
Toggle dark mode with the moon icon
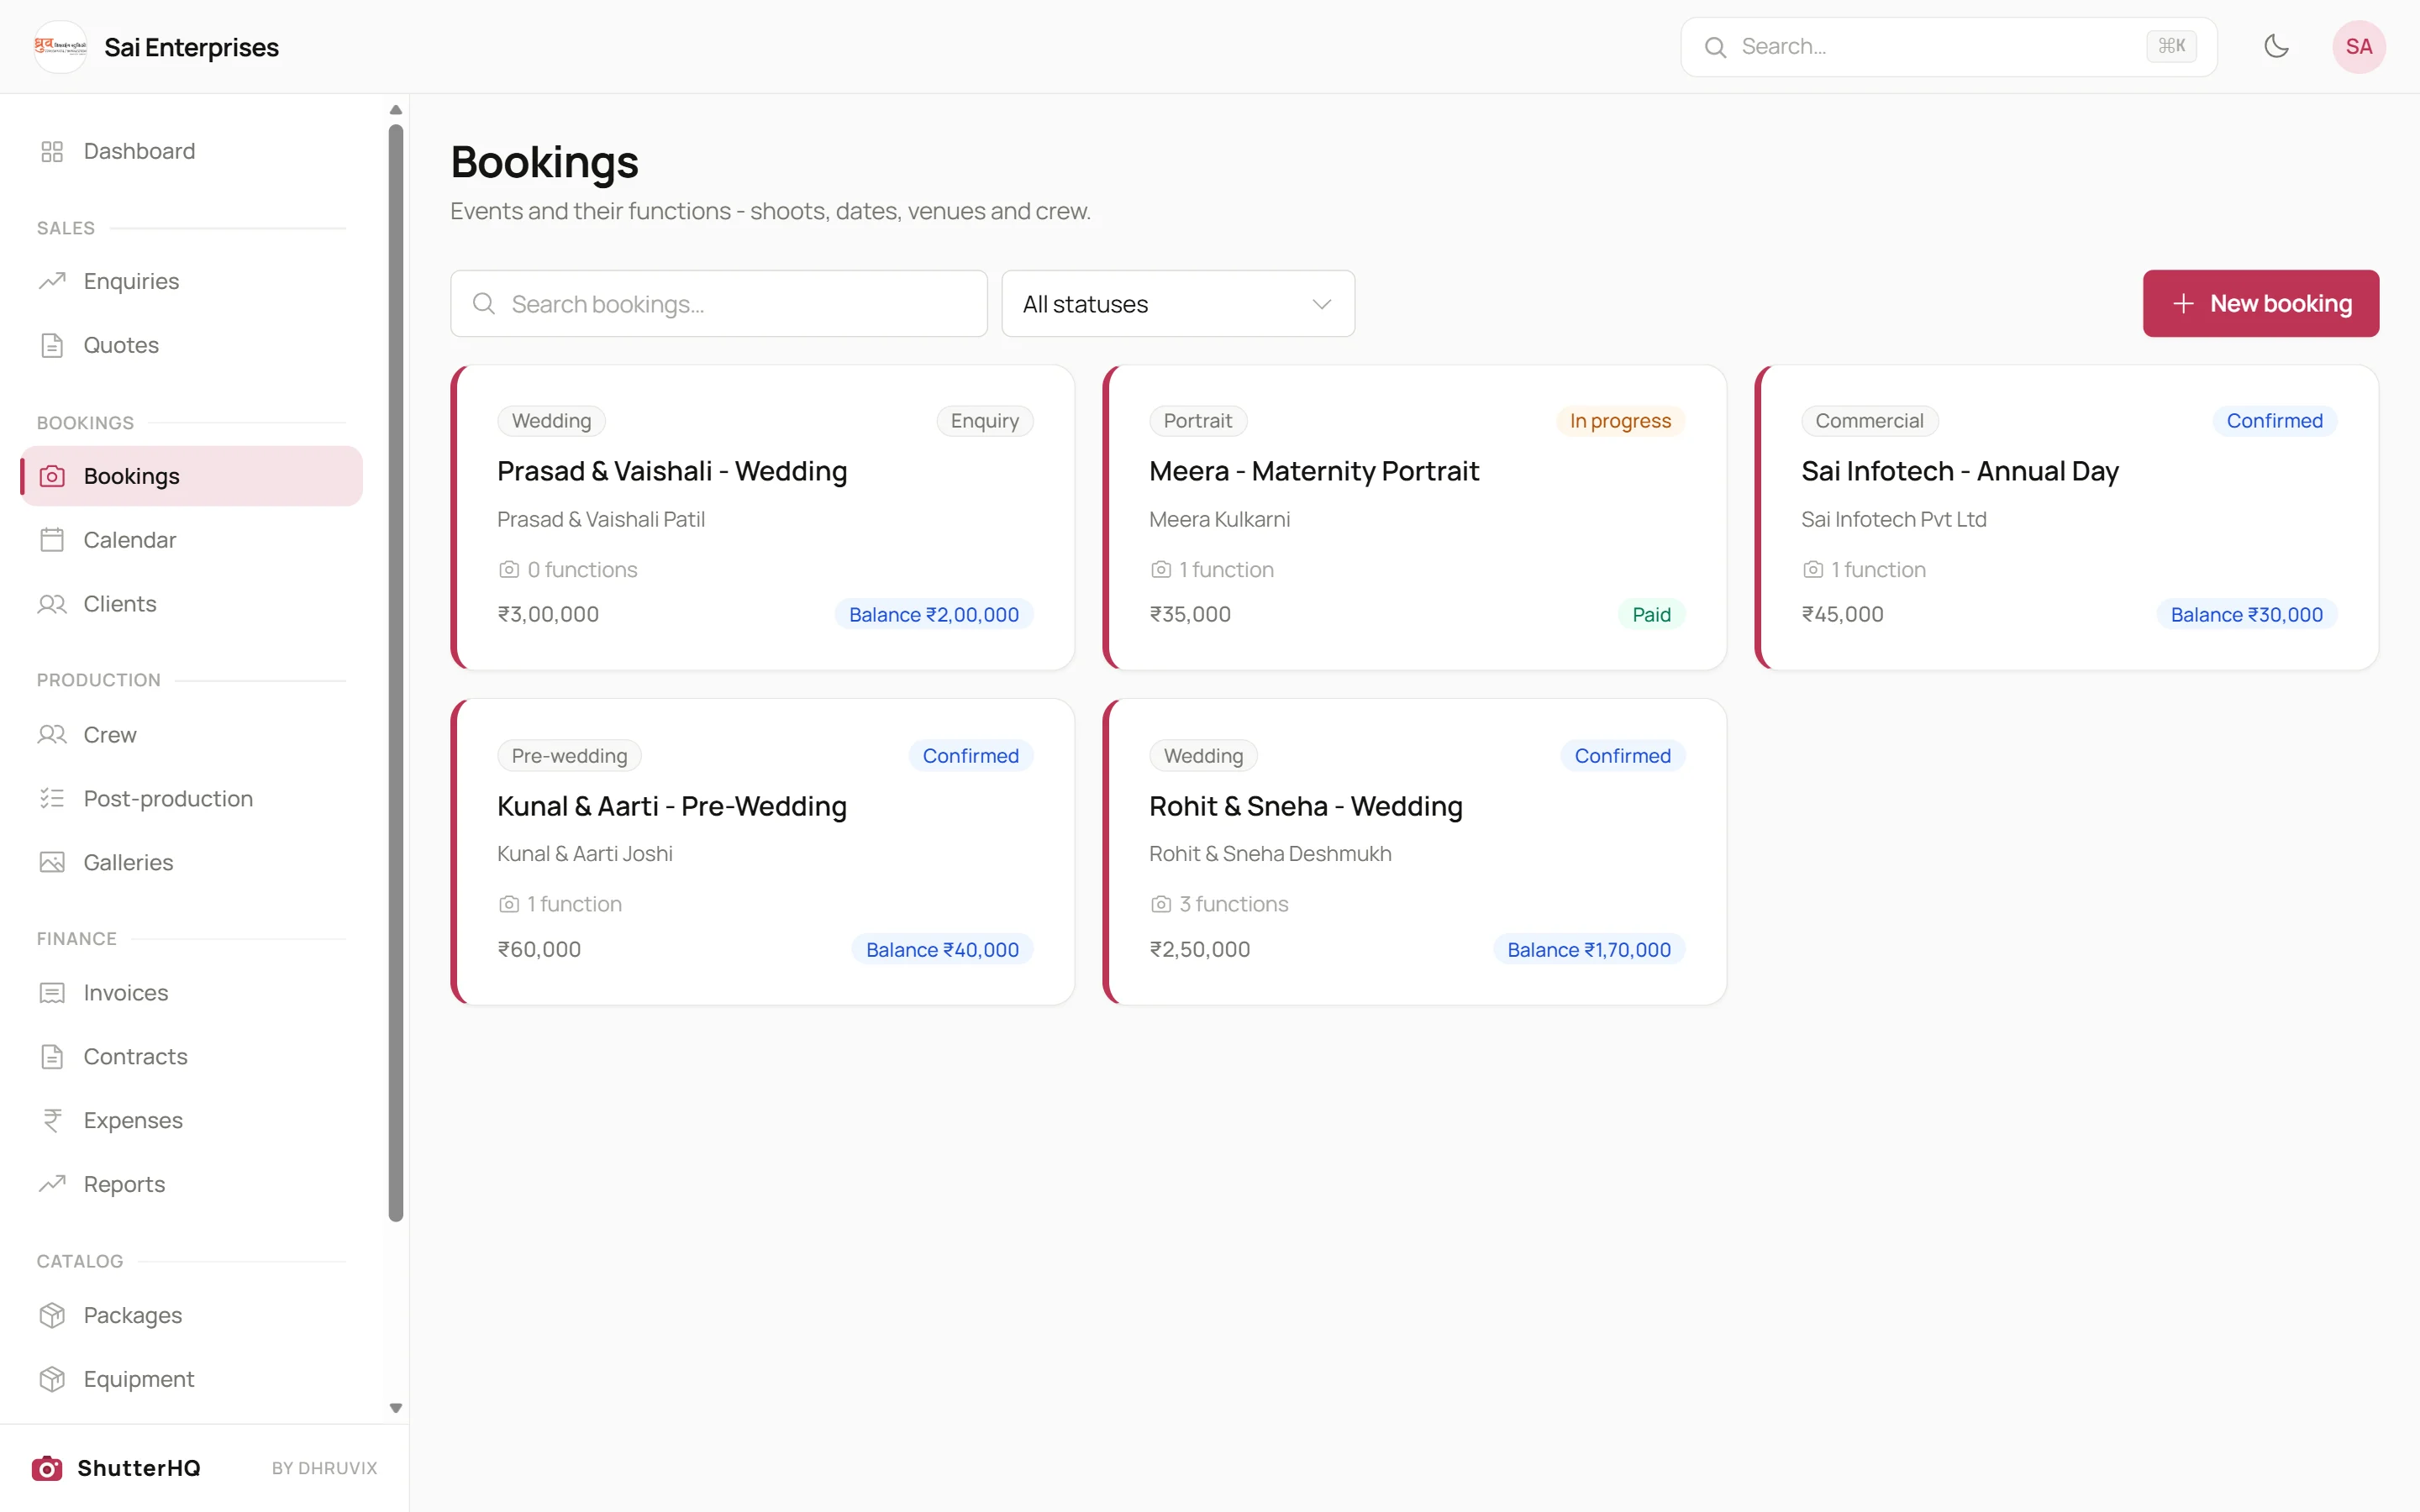click(2276, 46)
